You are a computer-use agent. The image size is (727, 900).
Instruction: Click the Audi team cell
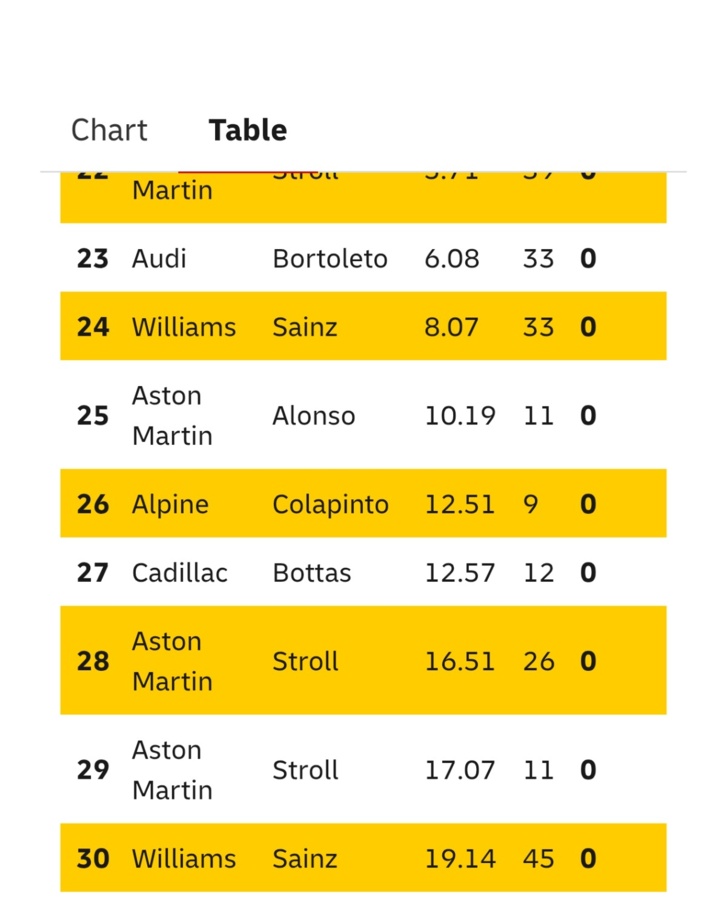coord(159,259)
